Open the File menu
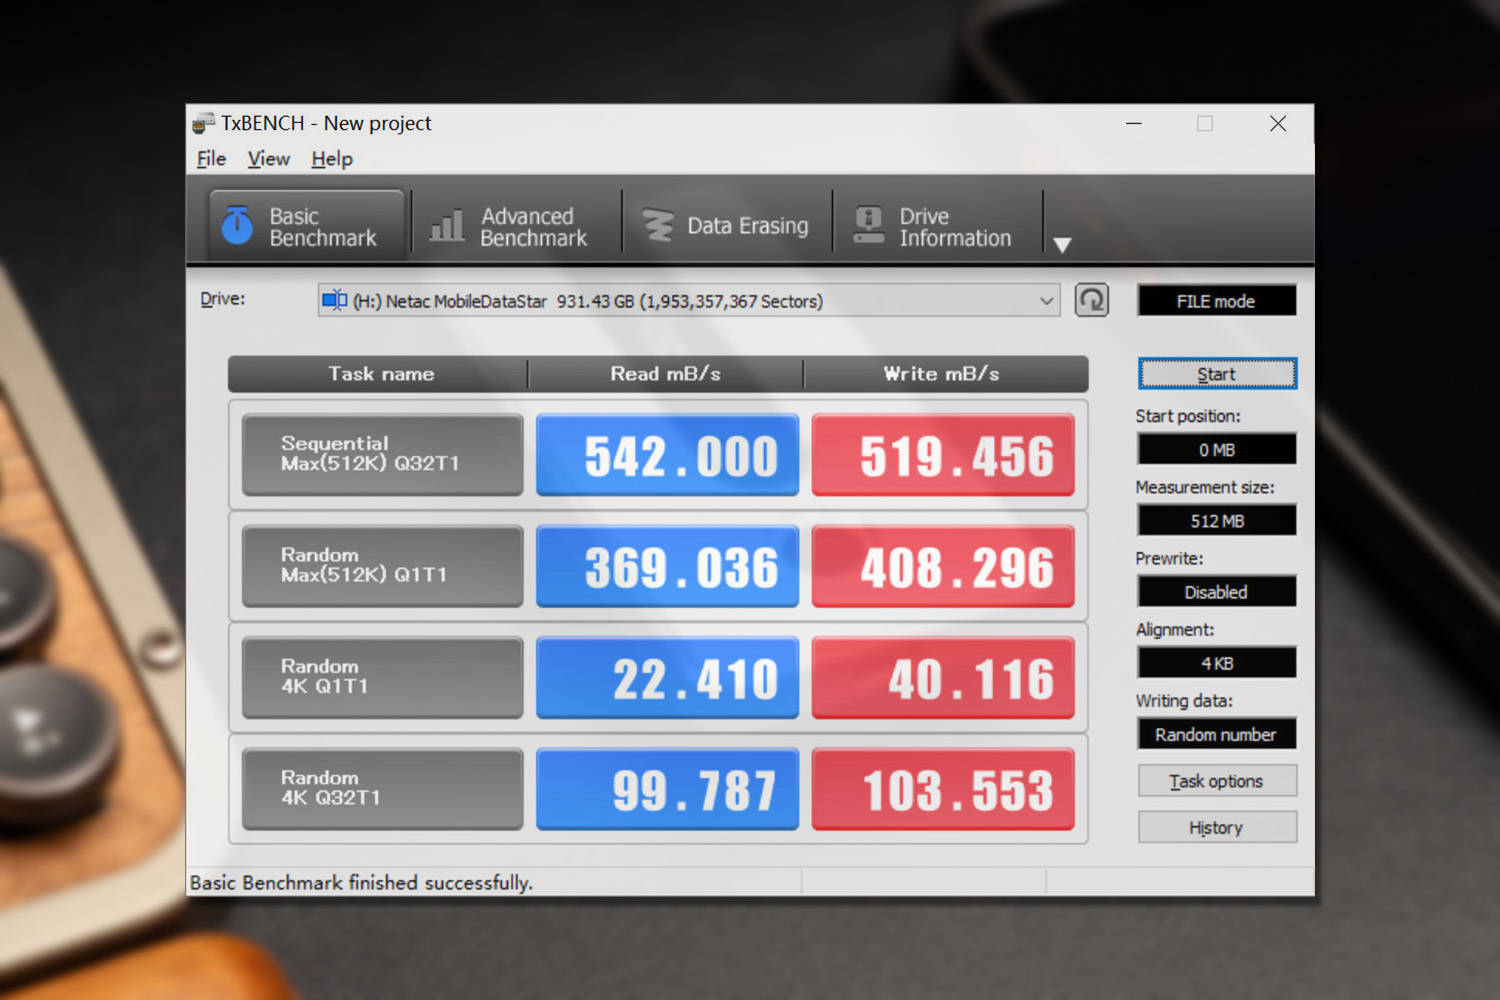1500x1000 pixels. tap(211, 159)
